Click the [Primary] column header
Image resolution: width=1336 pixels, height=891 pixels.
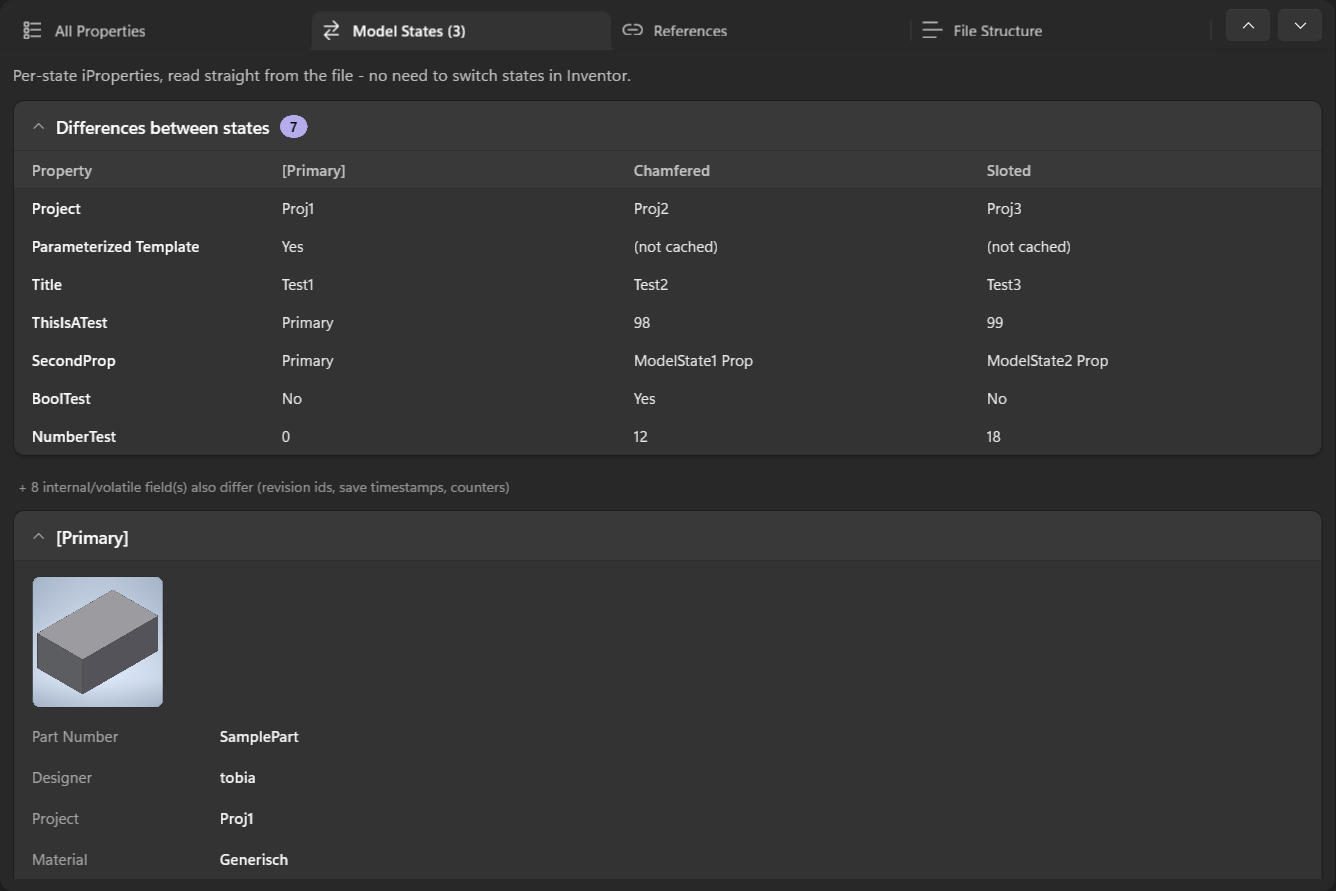[314, 171]
